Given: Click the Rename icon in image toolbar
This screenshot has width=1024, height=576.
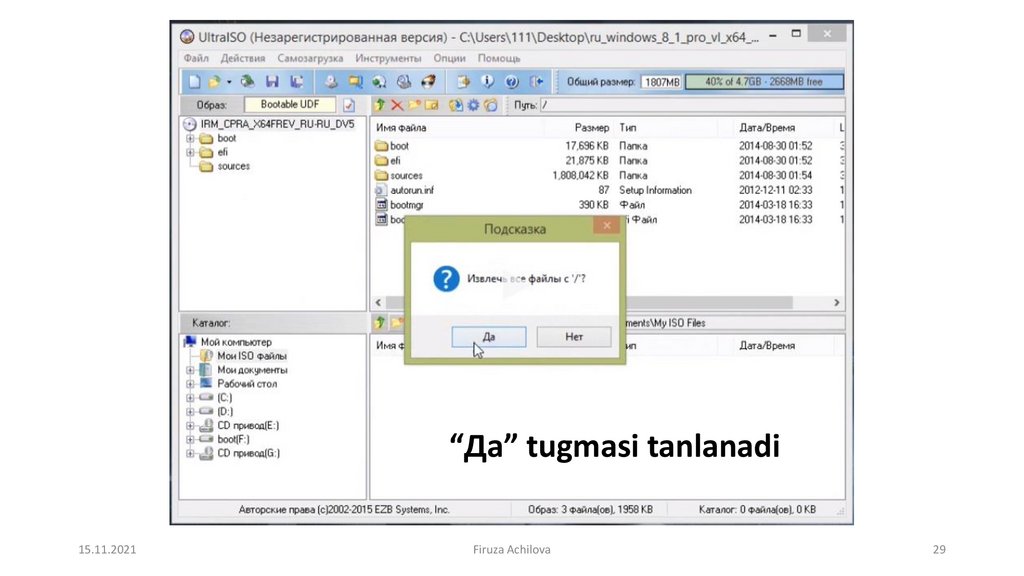Looking at the screenshot, I should pos(432,105).
